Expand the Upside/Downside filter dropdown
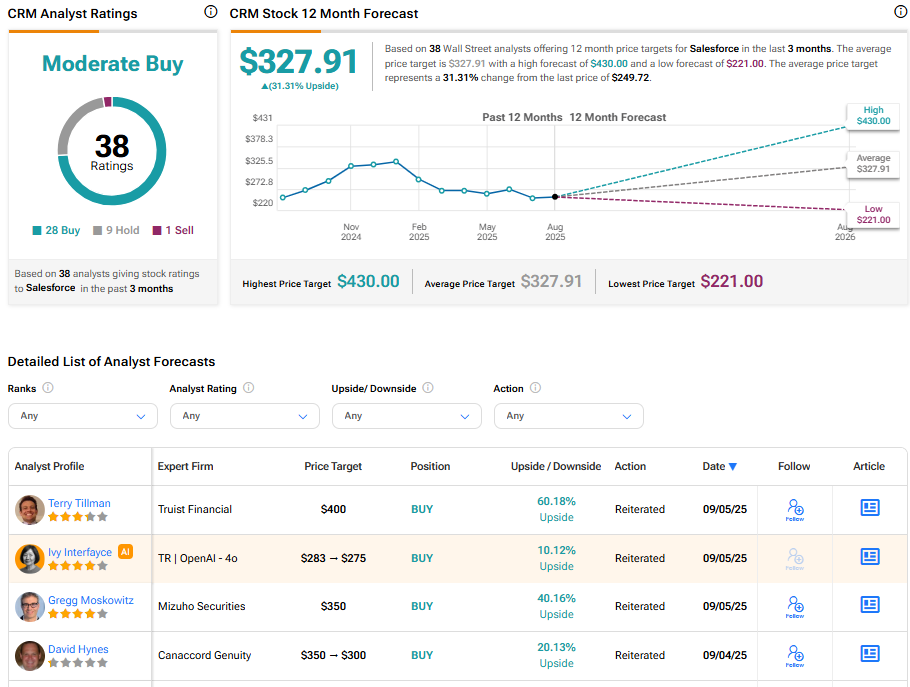Image resolution: width=910 pixels, height=687 pixels. coord(406,416)
